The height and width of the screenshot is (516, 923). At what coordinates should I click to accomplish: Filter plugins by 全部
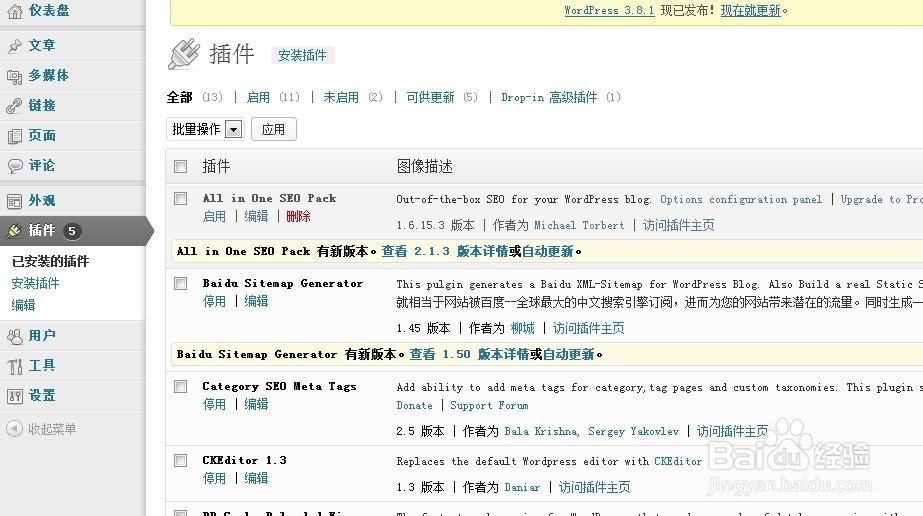pos(180,97)
